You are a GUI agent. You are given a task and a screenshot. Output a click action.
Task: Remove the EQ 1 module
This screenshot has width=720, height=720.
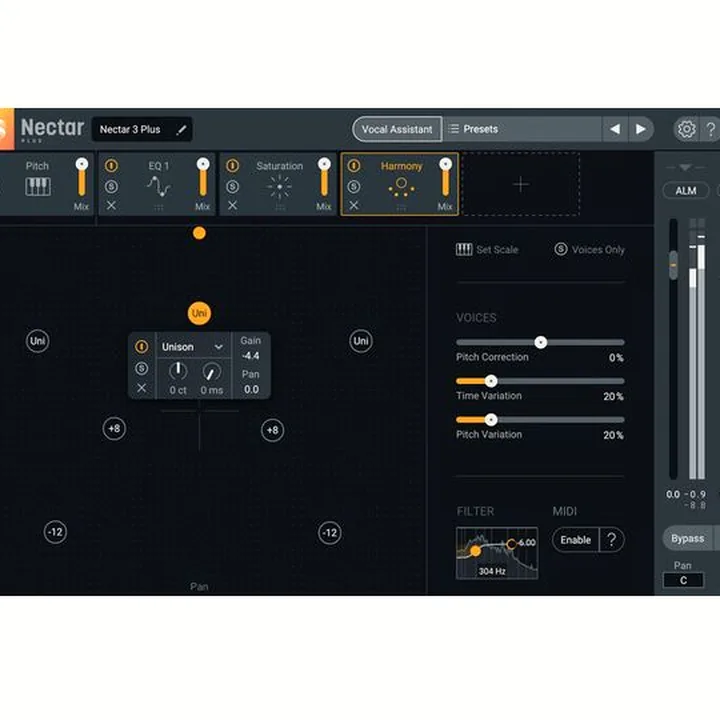click(111, 205)
